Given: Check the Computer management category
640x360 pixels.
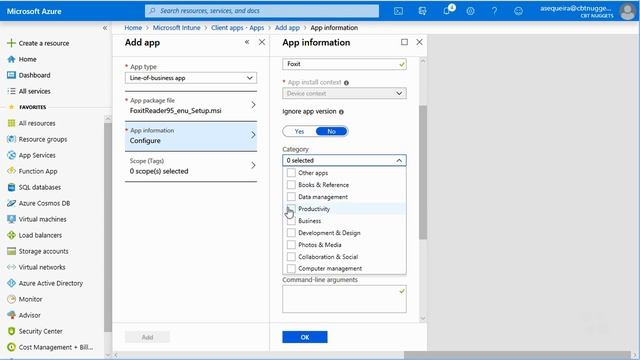Looking at the screenshot, I should (x=291, y=269).
